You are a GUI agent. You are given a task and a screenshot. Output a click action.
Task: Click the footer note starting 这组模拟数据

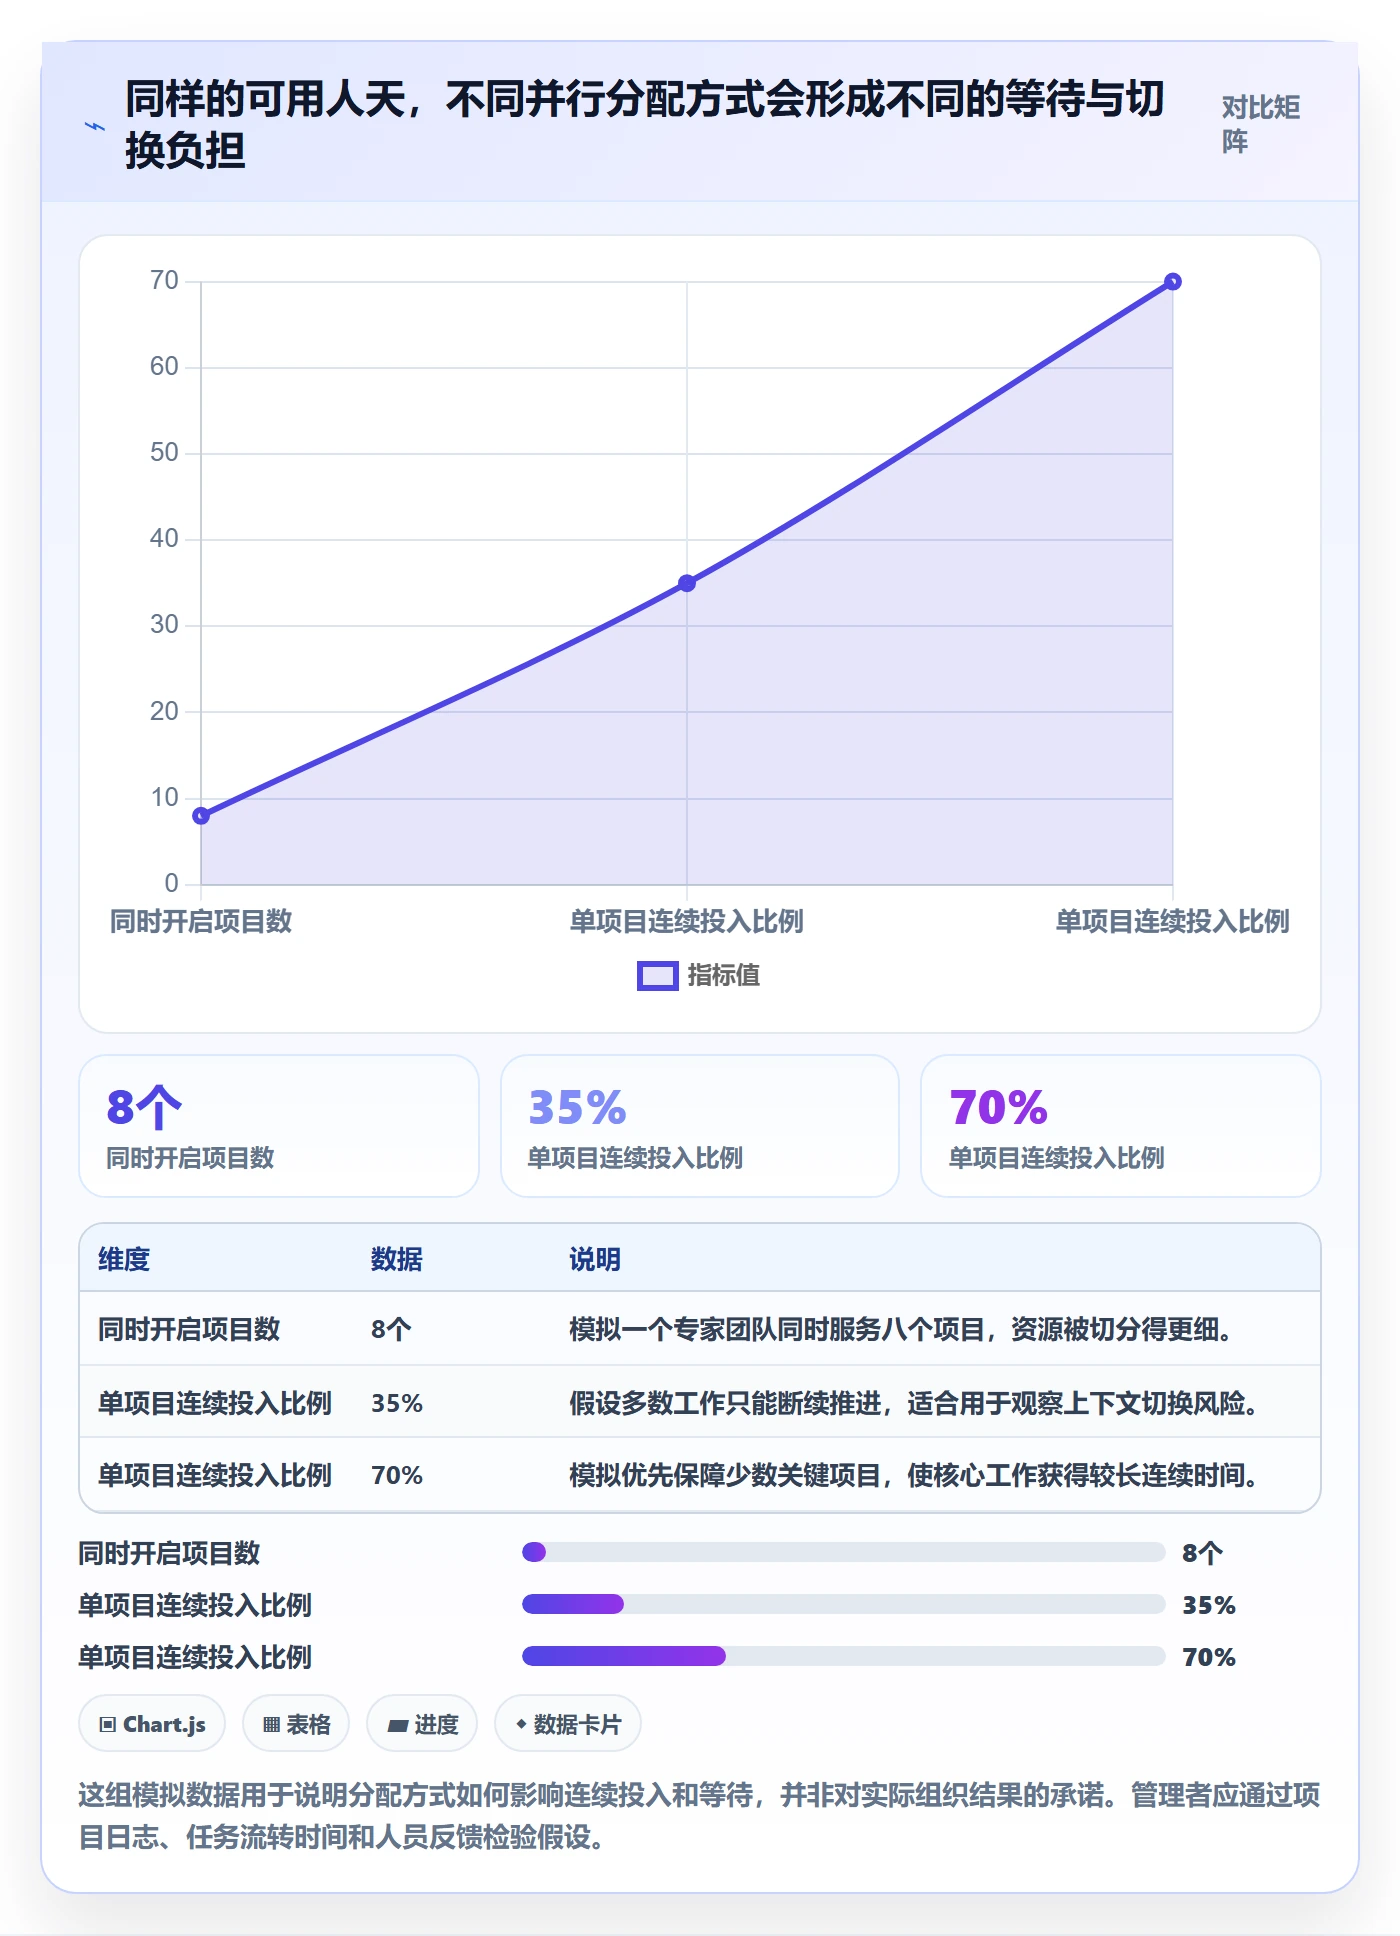pos(699,1816)
